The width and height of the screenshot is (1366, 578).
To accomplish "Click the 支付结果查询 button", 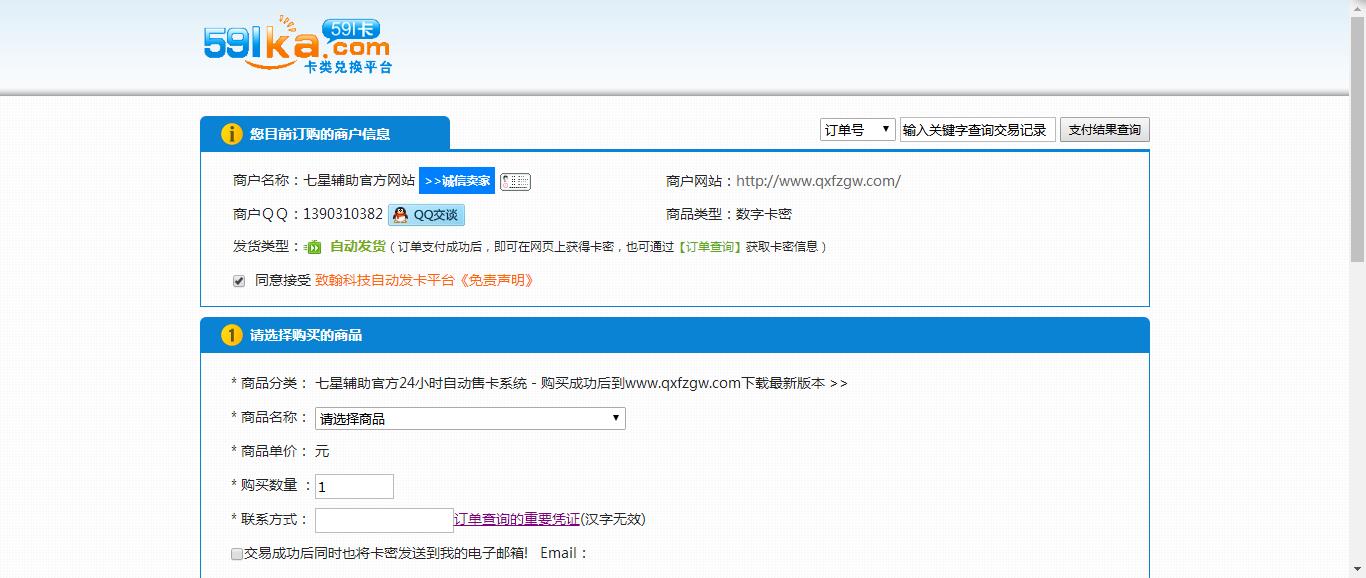I will point(1105,130).
